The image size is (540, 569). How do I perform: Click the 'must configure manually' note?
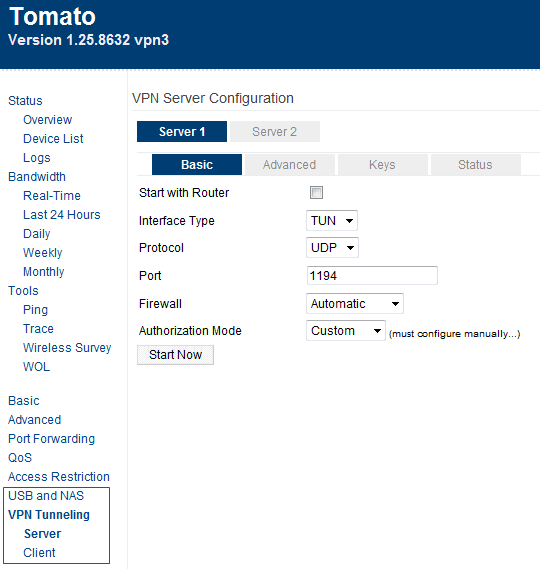coord(454,334)
